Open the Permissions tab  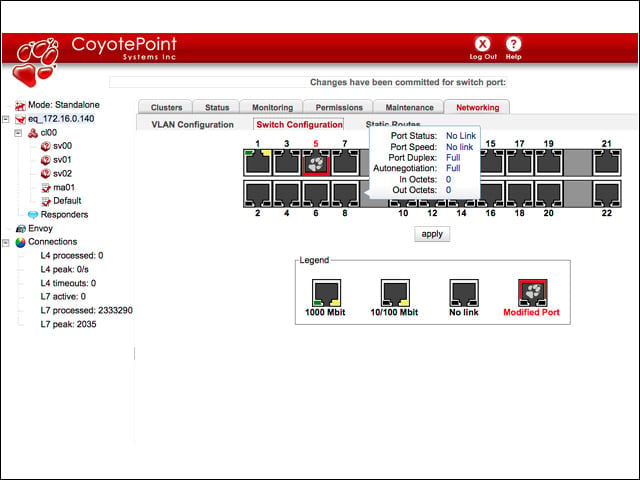pyautogui.click(x=339, y=107)
